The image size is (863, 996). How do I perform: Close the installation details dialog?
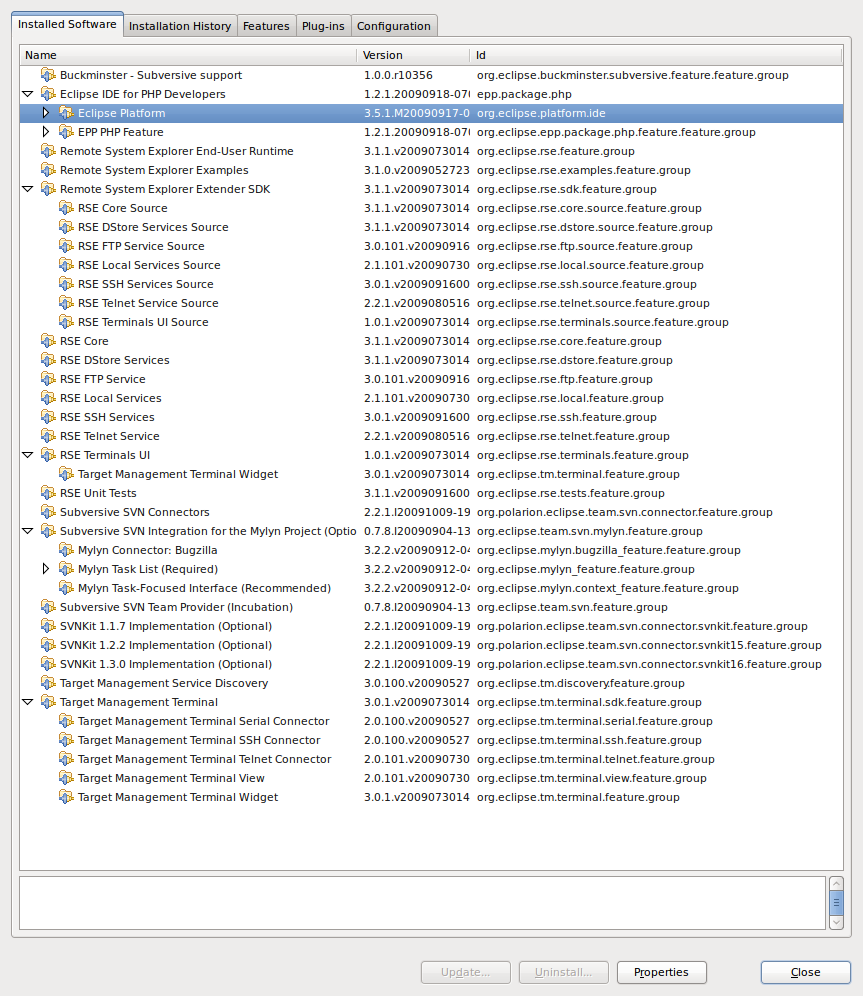805,972
